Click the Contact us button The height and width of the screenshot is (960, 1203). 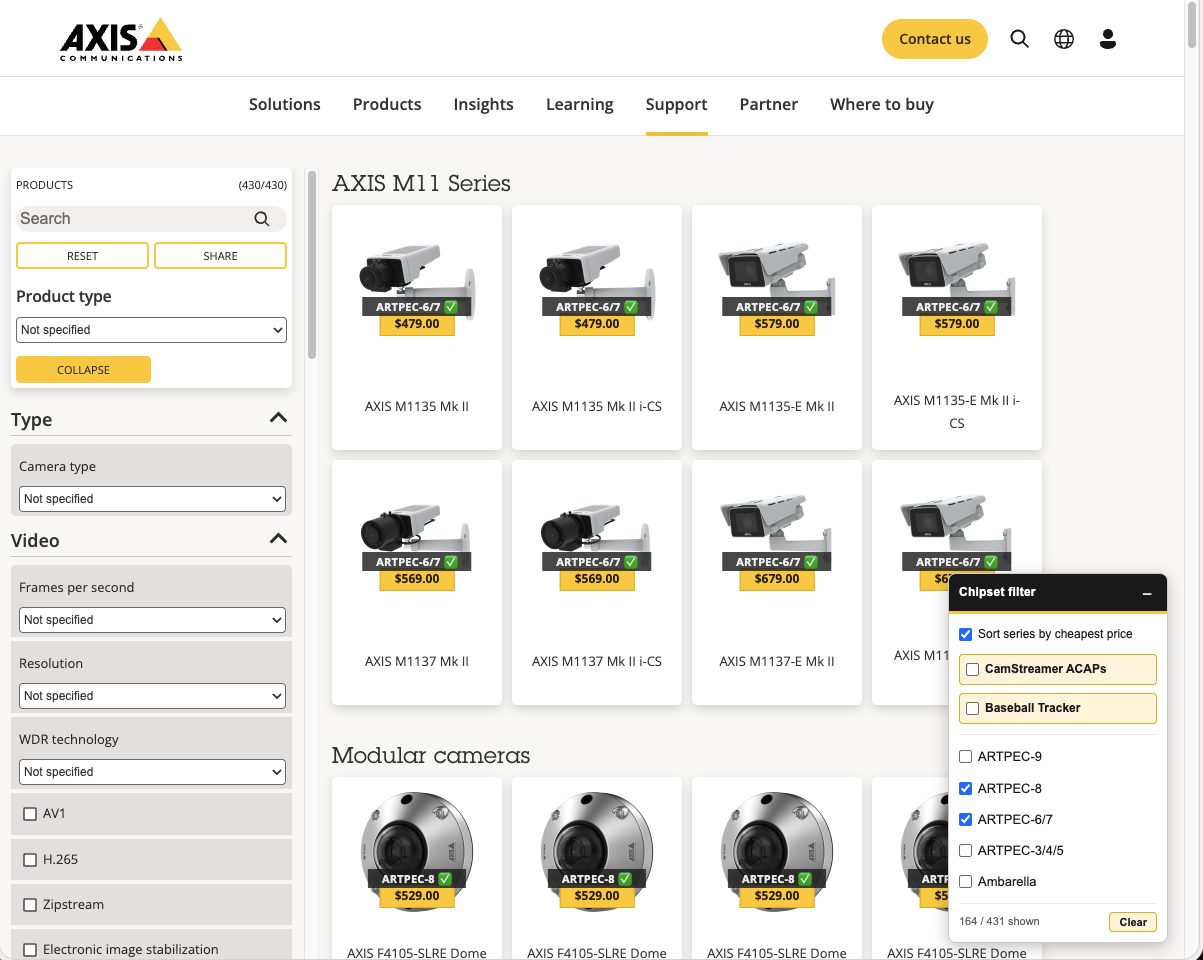(935, 39)
